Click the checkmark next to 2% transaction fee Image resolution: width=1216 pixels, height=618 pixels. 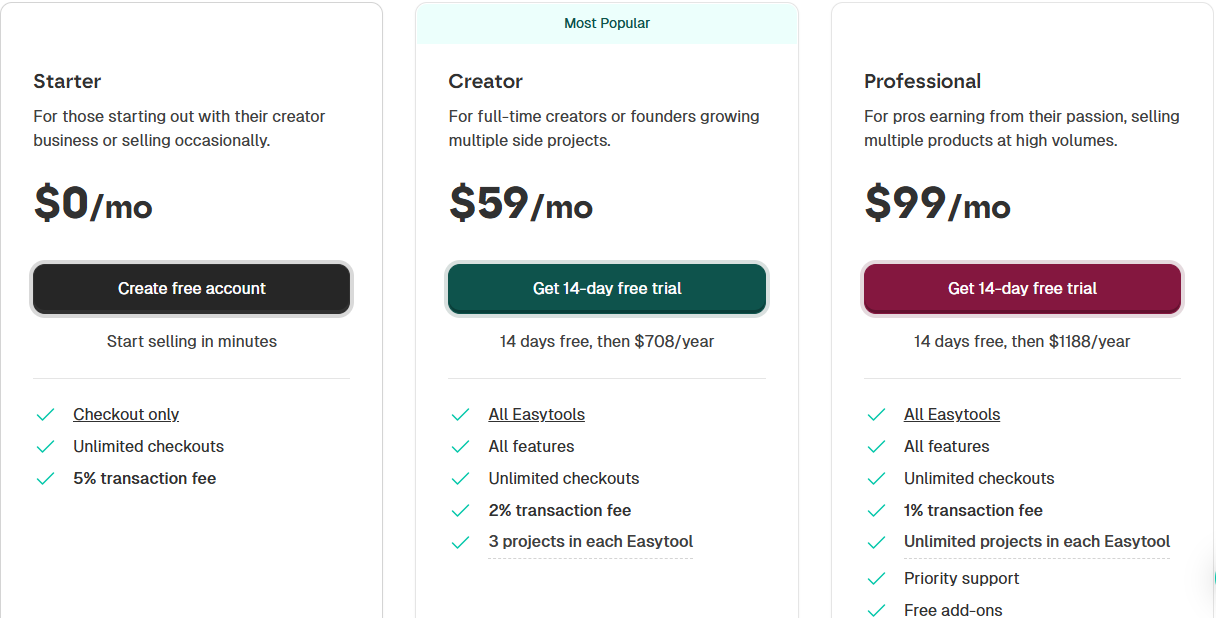[460, 510]
